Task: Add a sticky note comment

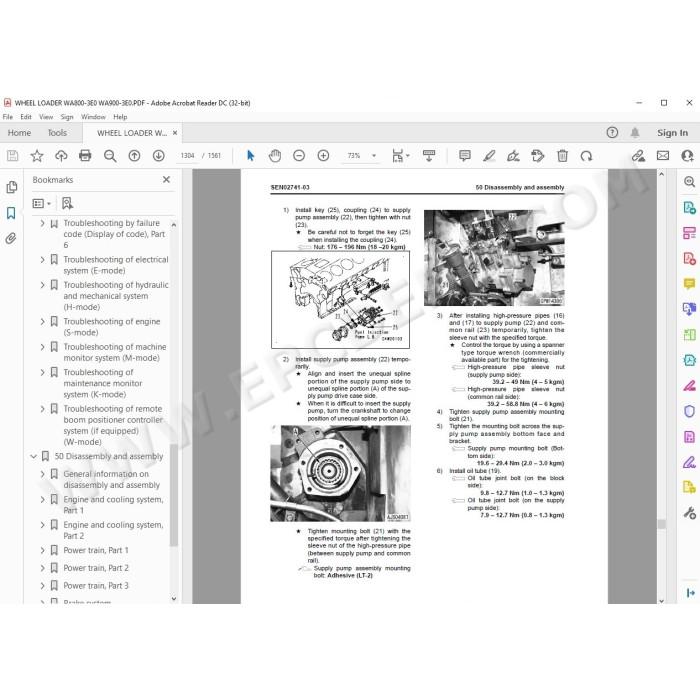Action: (465, 155)
